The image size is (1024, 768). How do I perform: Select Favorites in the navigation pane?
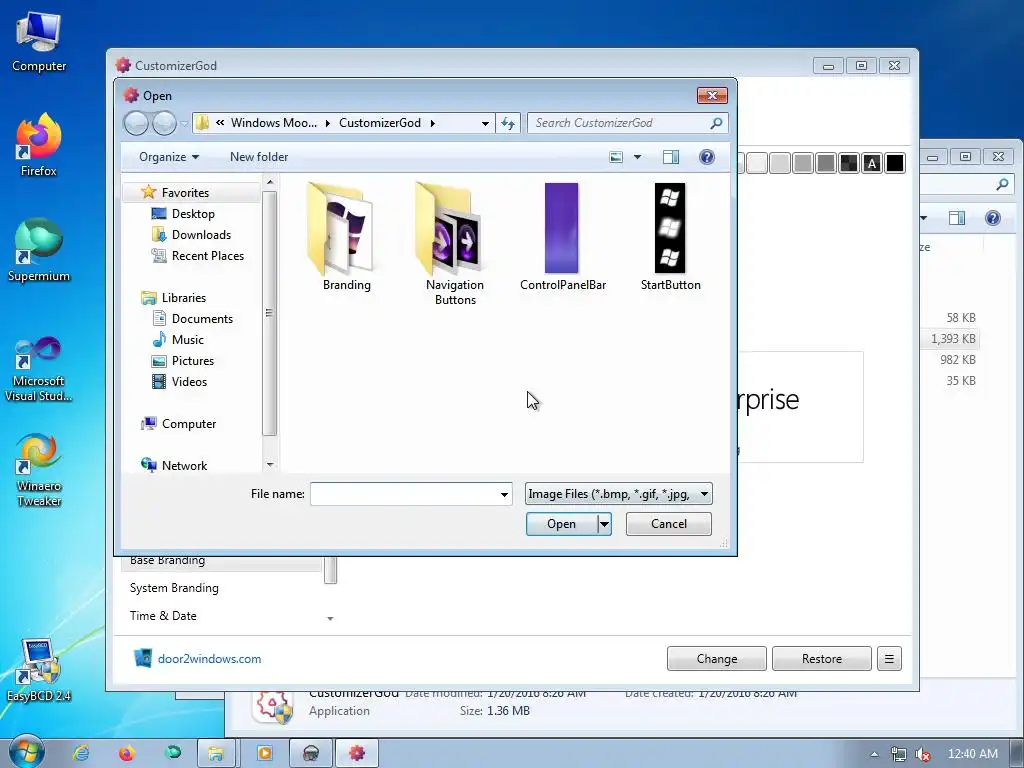click(x=185, y=193)
